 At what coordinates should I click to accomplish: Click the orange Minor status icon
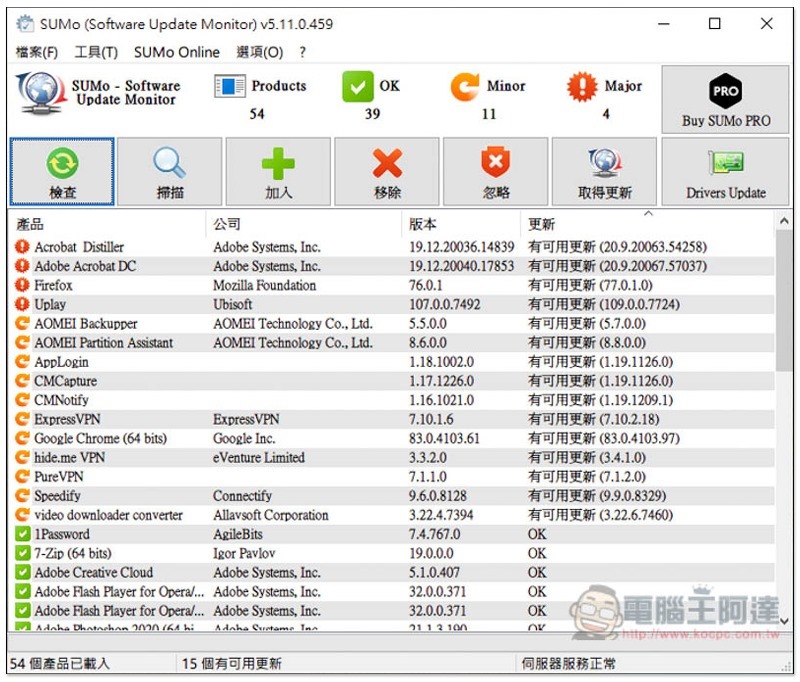click(465, 87)
